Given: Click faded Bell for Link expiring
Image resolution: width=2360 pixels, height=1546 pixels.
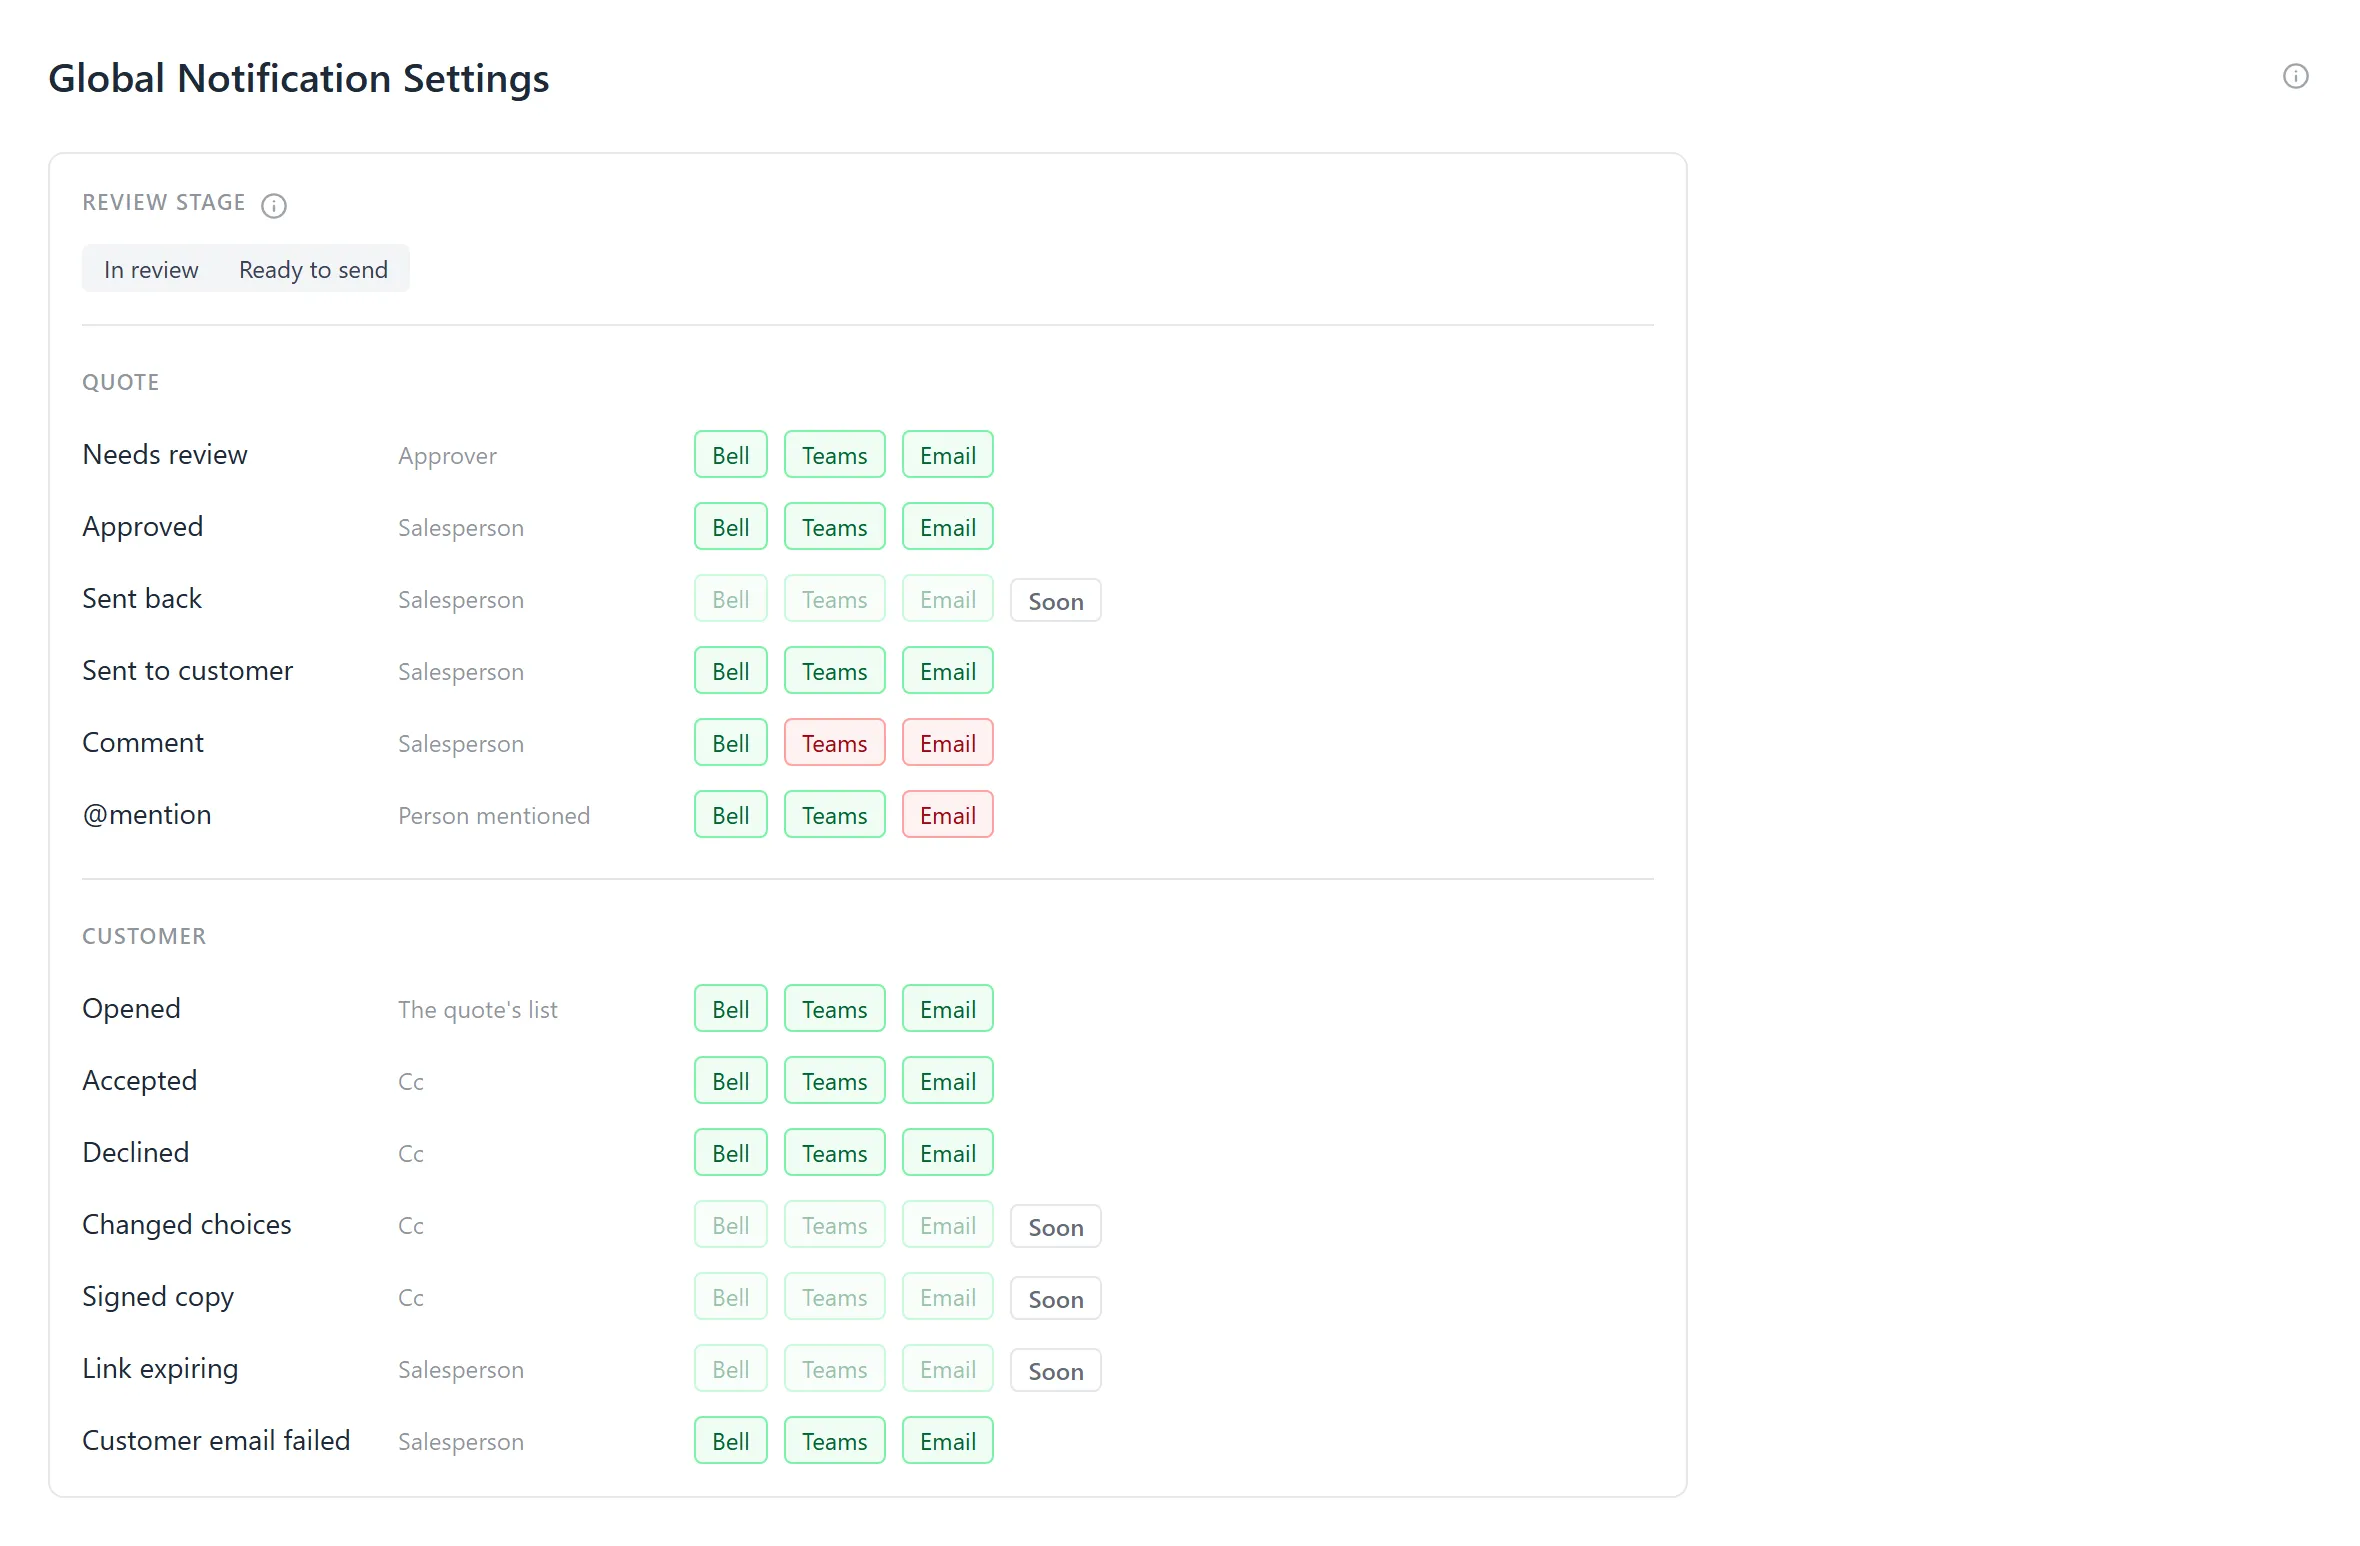Looking at the screenshot, I should click(731, 1369).
